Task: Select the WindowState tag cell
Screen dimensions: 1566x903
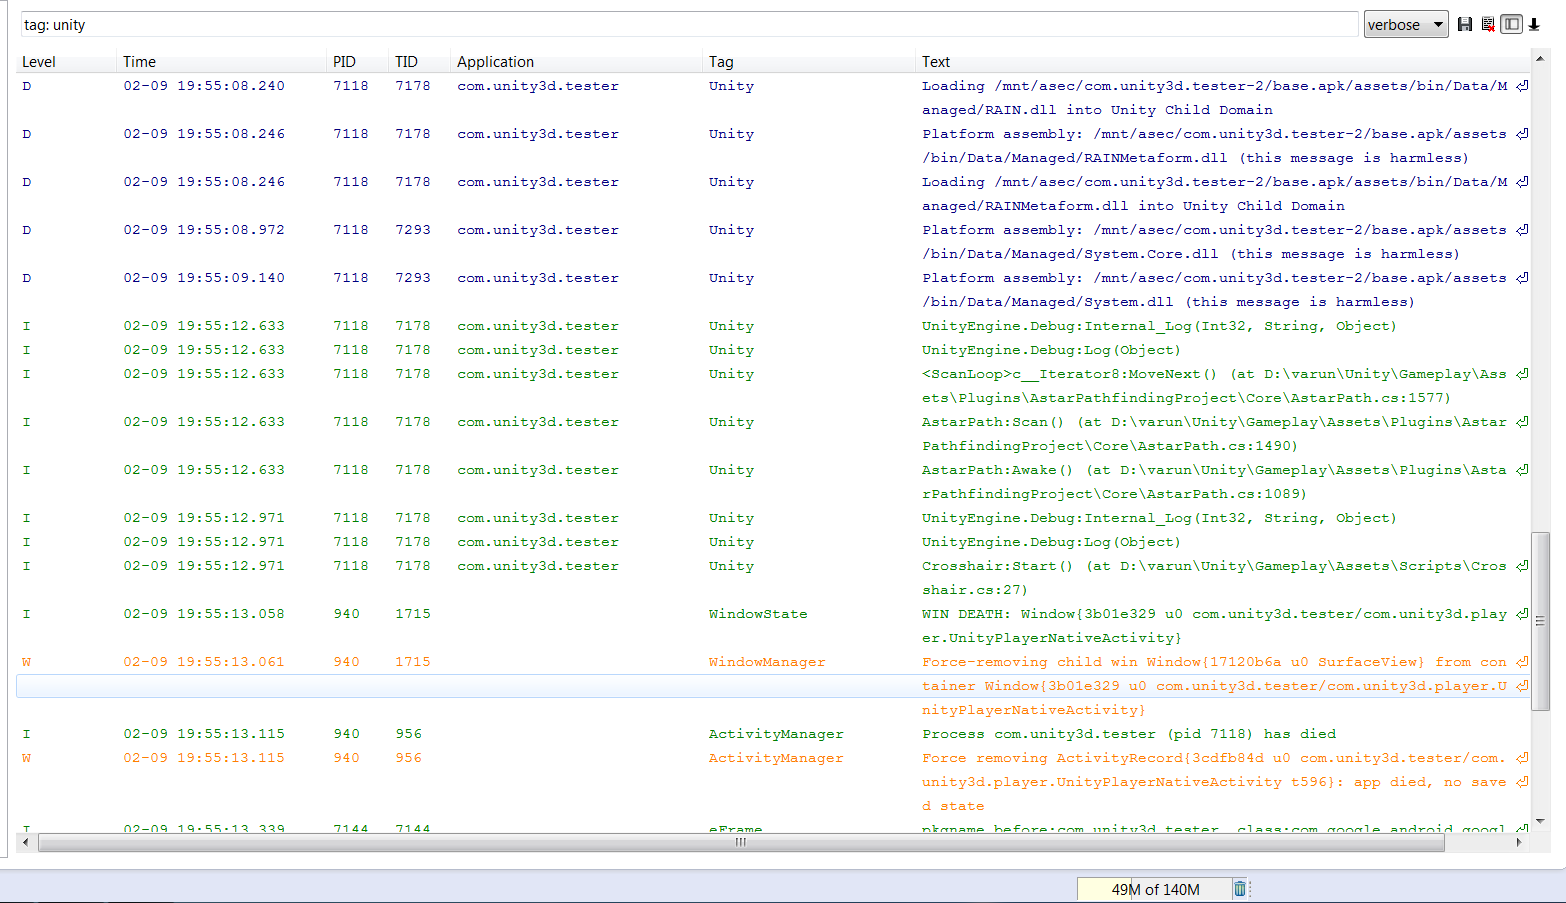Action: point(758,614)
